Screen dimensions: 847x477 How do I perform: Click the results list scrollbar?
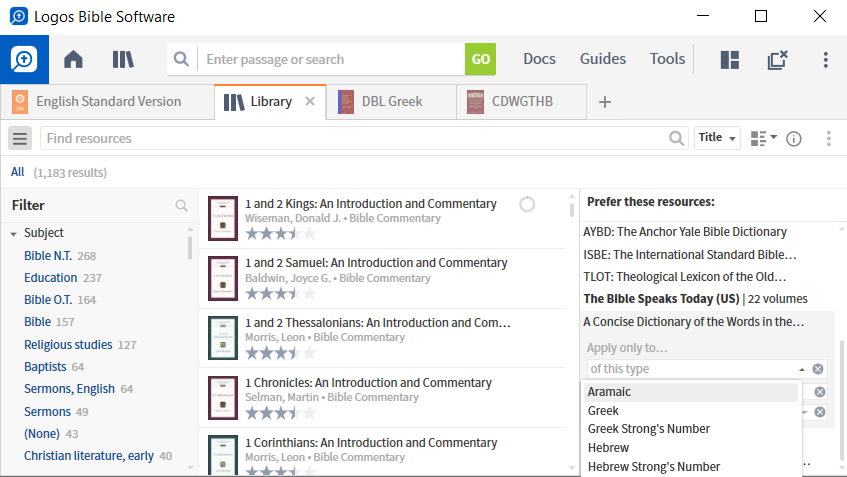[x=572, y=210]
